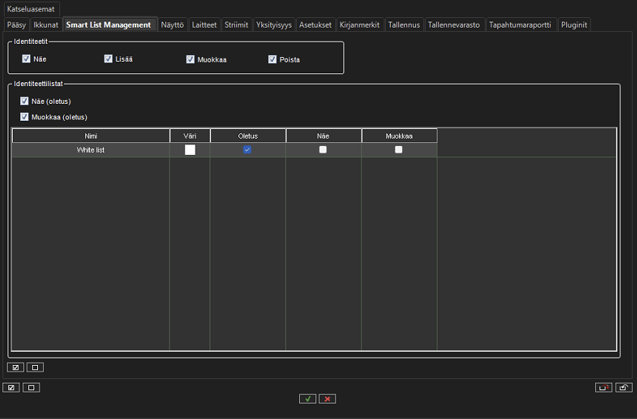The width and height of the screenshot is (637, 419).
Task: Toggle Oletus checkbox for White list row
Action: (247, 150)
